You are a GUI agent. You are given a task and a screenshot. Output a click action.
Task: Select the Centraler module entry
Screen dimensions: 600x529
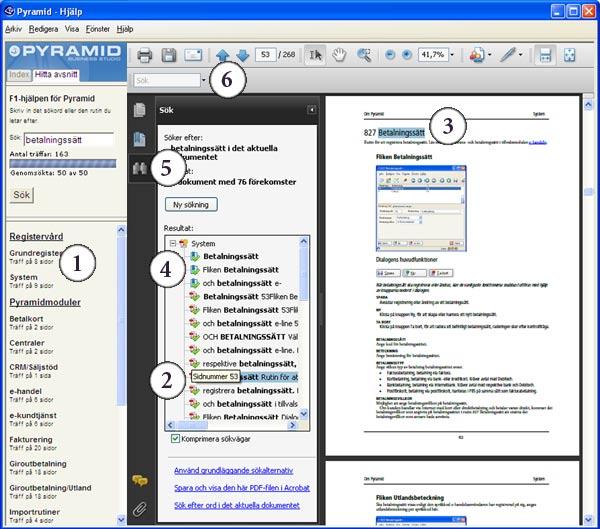pyautogui.click(x=27, y=343)
